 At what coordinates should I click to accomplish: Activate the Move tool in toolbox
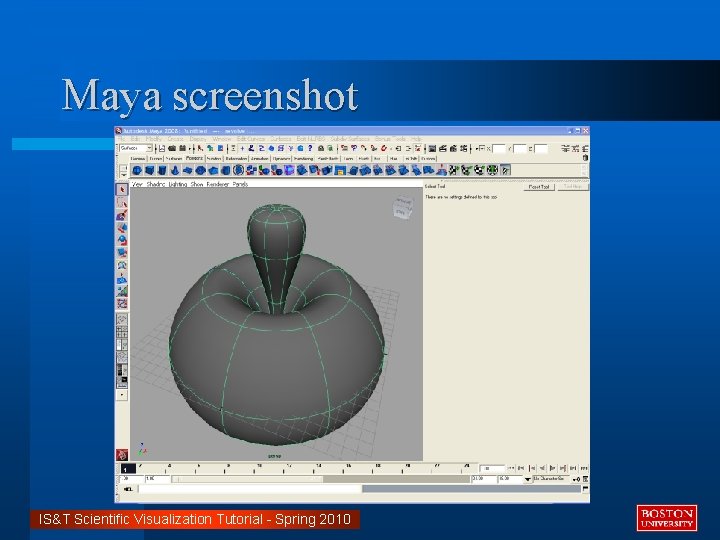pos(122,228)
